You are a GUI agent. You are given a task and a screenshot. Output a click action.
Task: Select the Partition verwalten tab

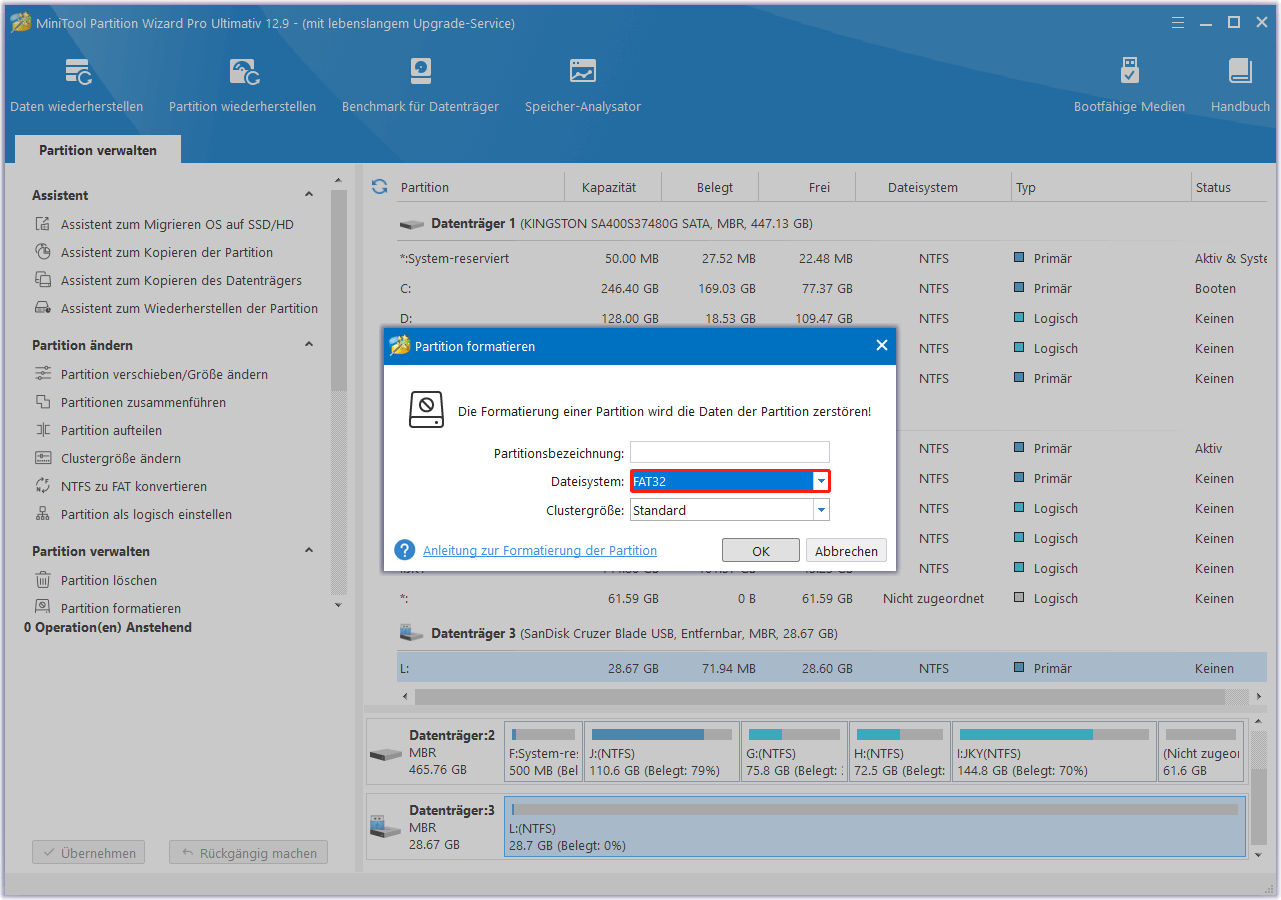98,150
